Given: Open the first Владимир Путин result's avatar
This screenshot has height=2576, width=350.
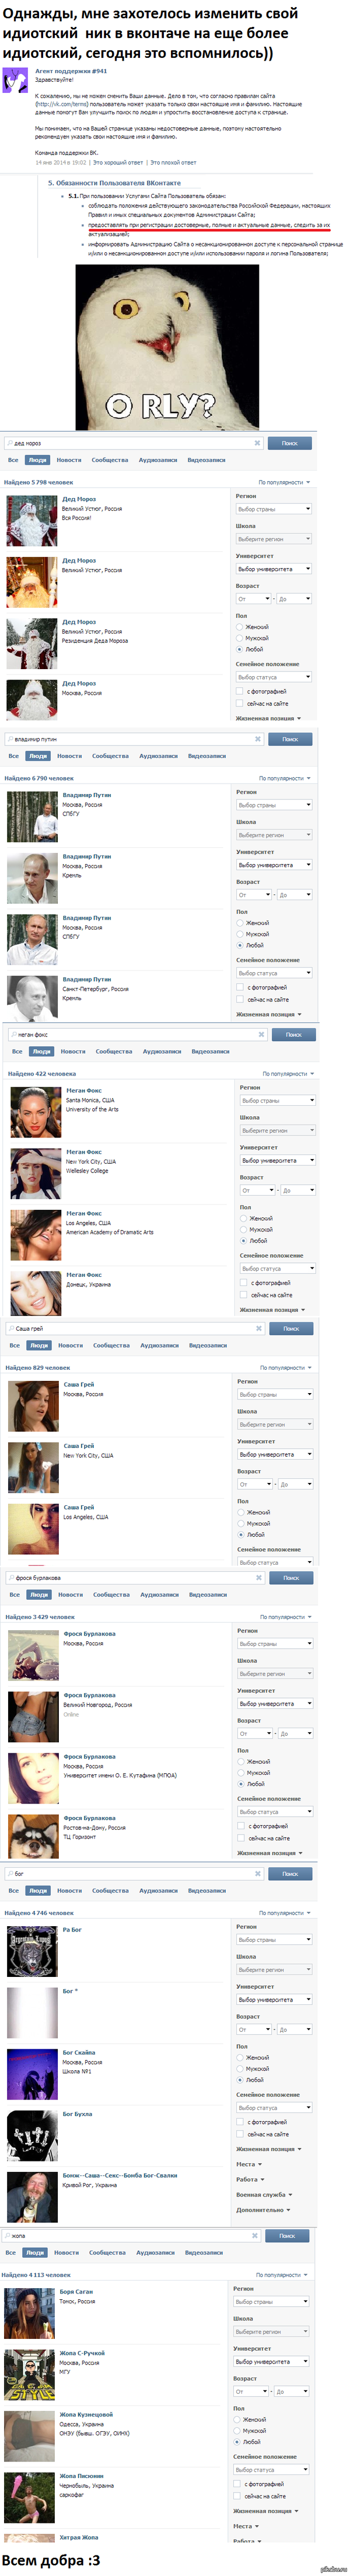Looking at the screenshot, I should coord(32,817).
